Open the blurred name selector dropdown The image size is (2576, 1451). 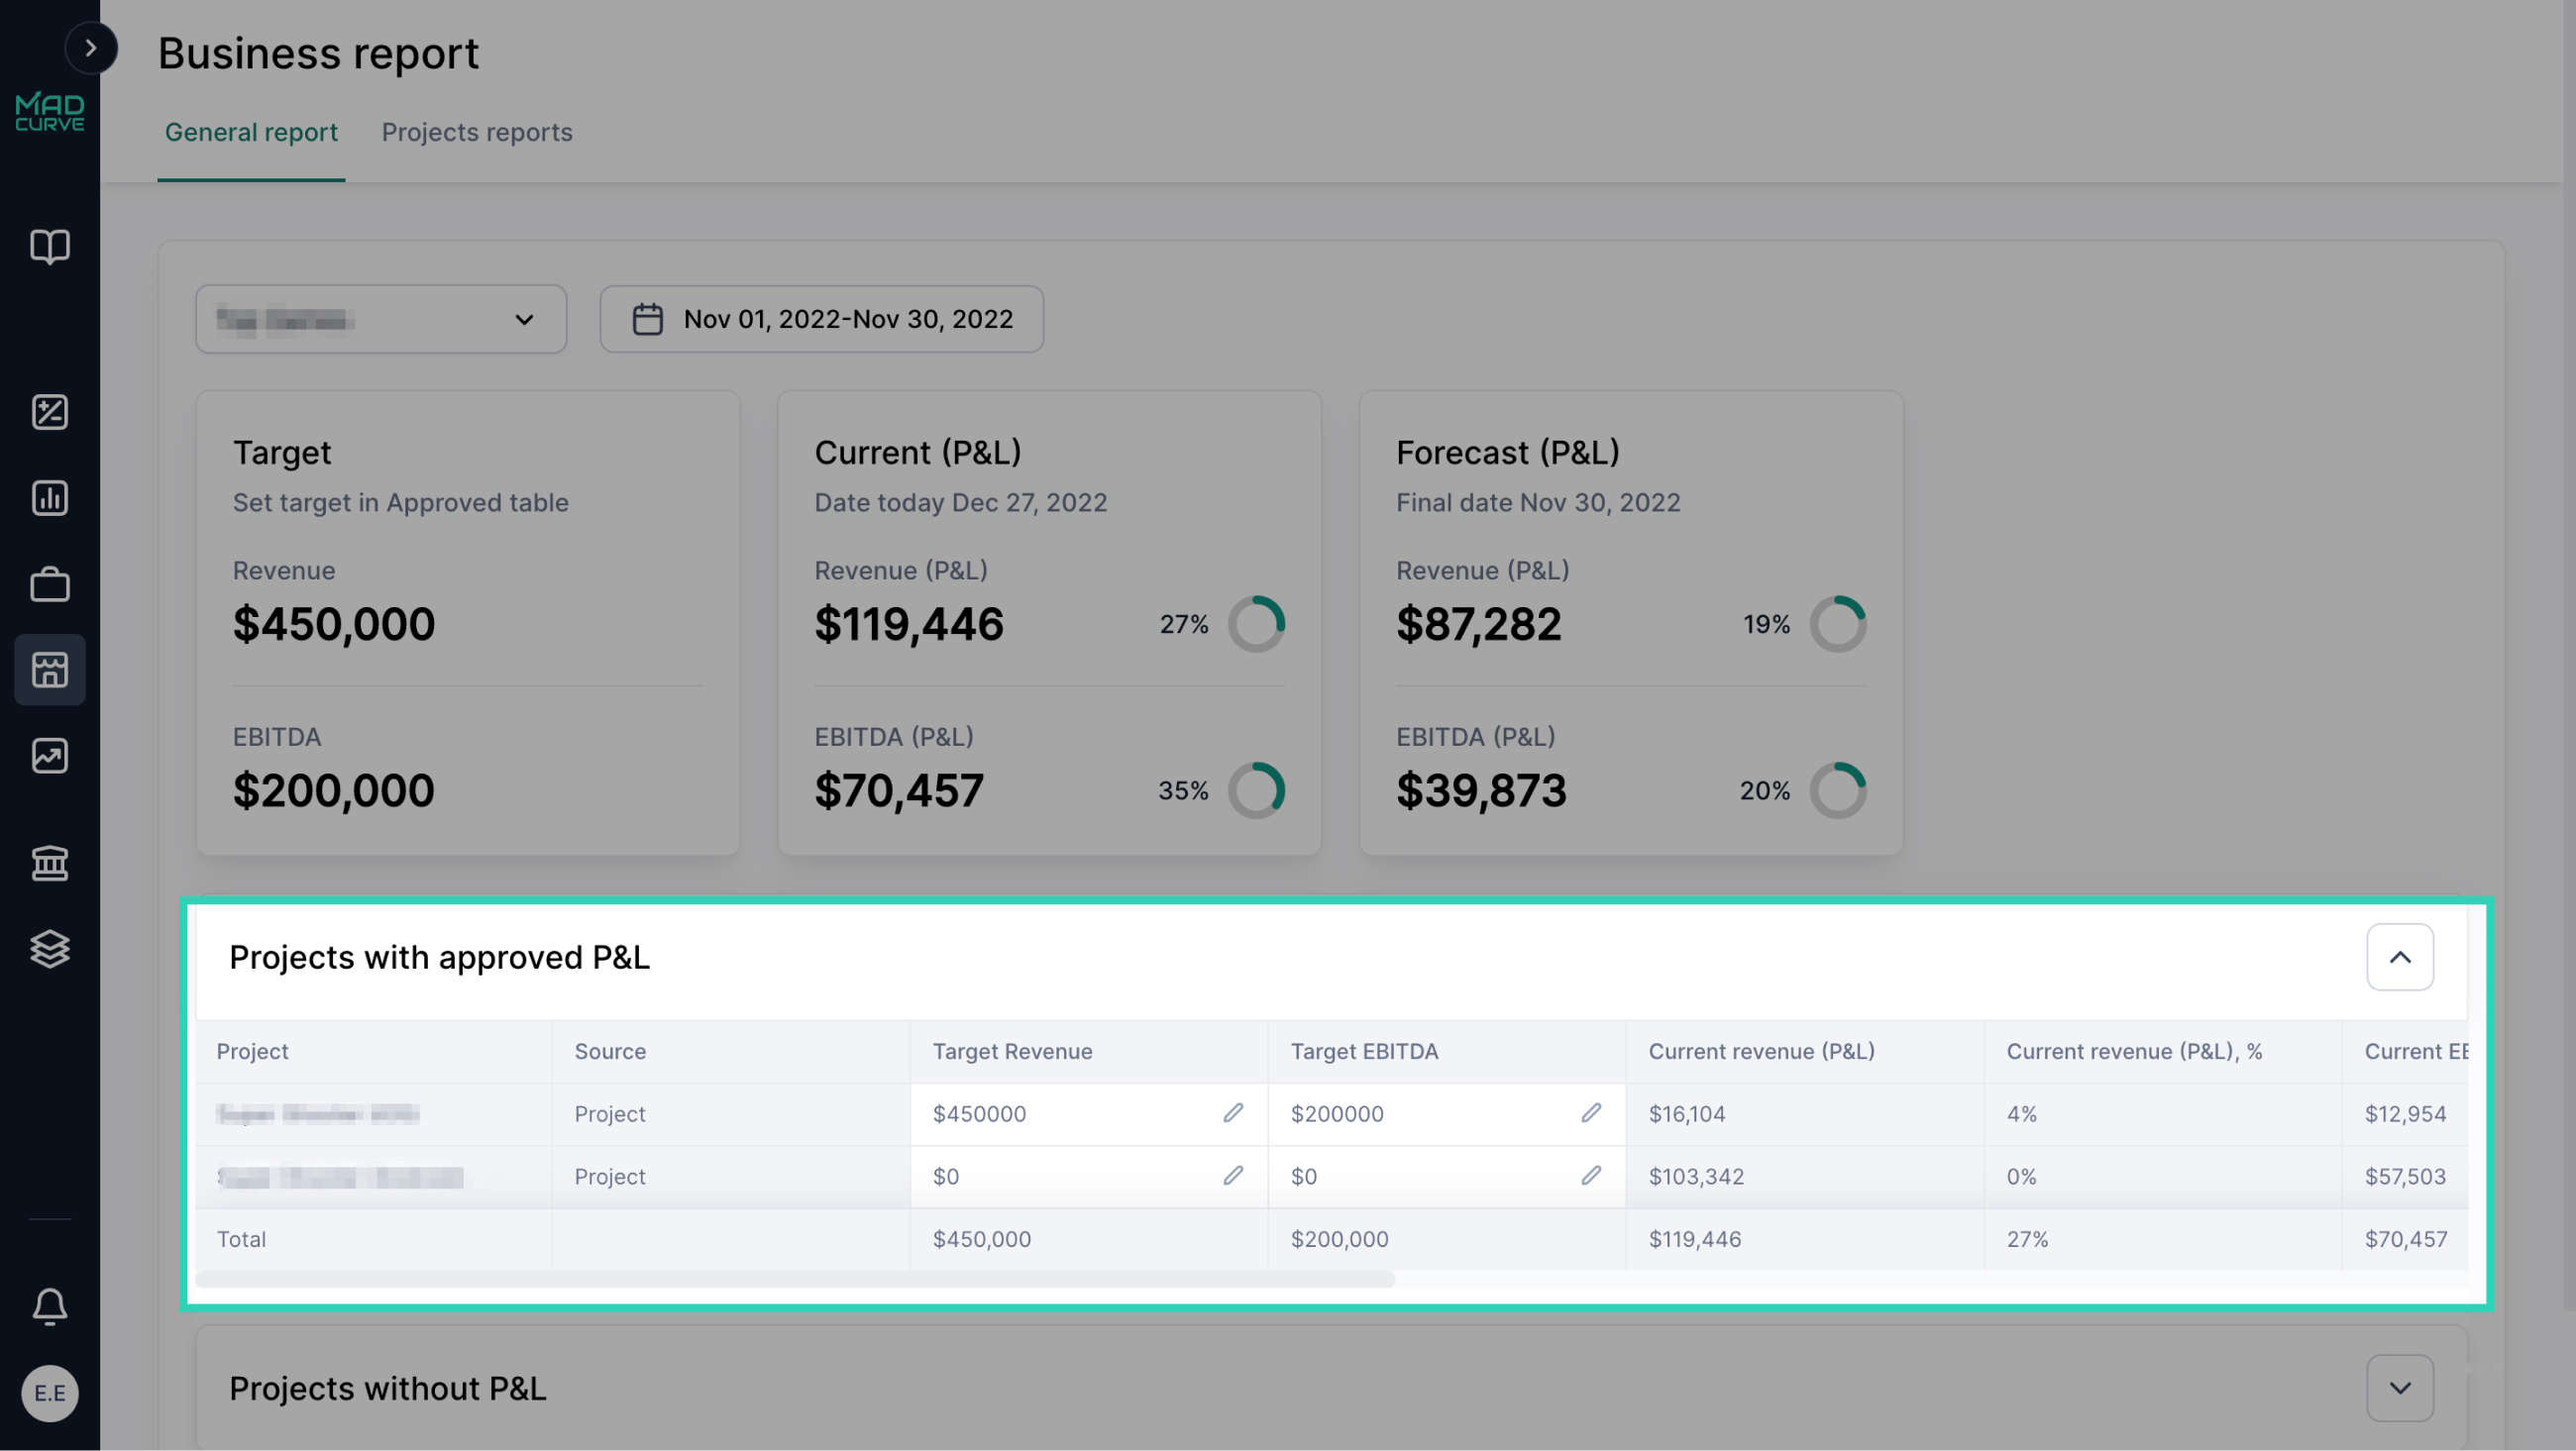[x=381, y=319]
